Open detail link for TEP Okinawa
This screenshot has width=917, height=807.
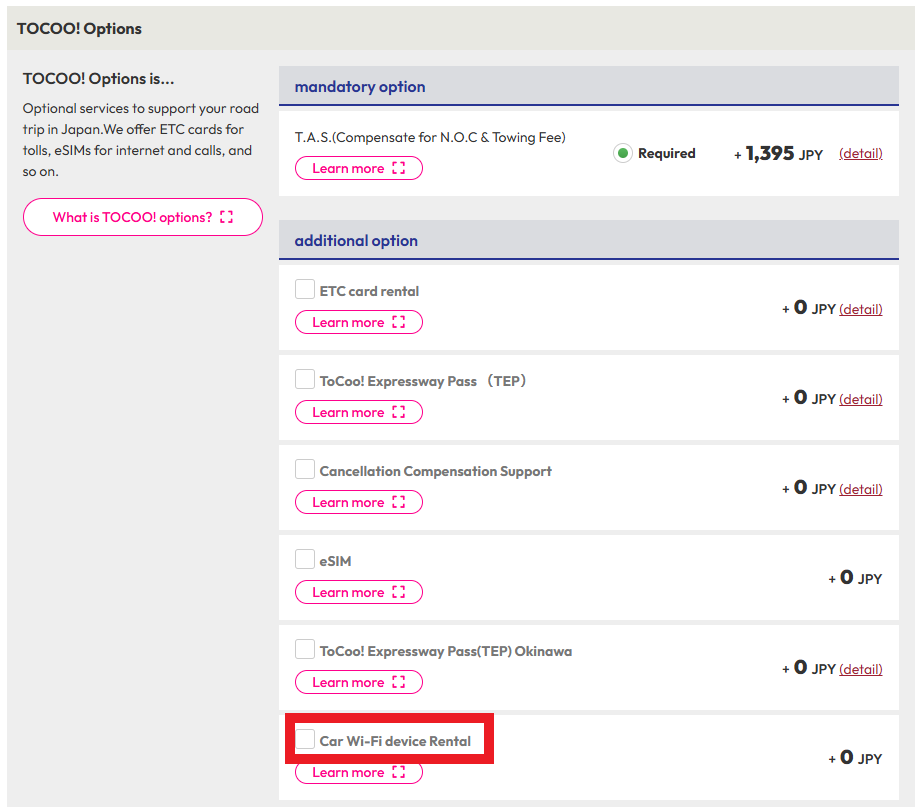pyautogui.click(x=860, y=669)
